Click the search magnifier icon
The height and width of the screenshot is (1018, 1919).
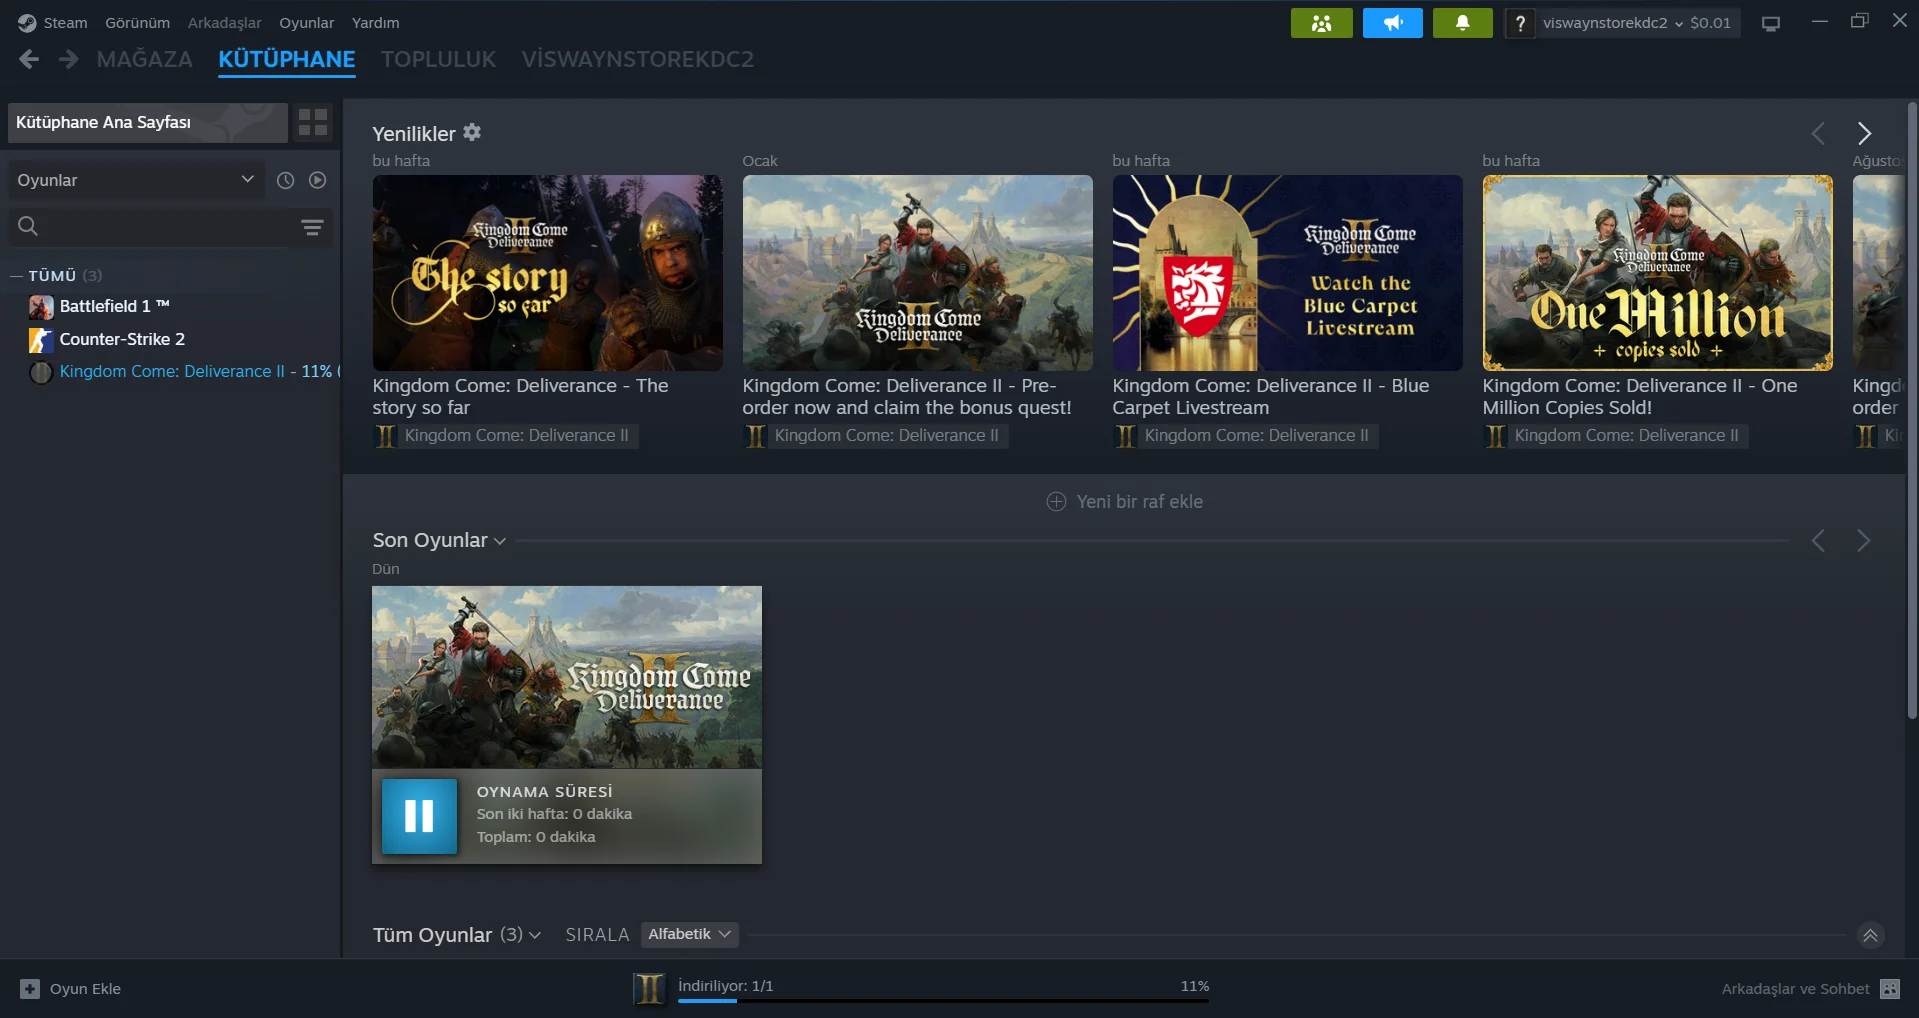[28, 227]
